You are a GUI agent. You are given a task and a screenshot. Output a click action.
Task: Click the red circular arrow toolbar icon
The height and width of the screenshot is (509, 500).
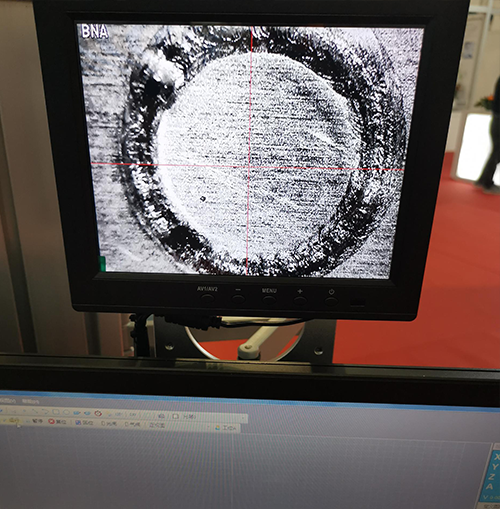98,413
